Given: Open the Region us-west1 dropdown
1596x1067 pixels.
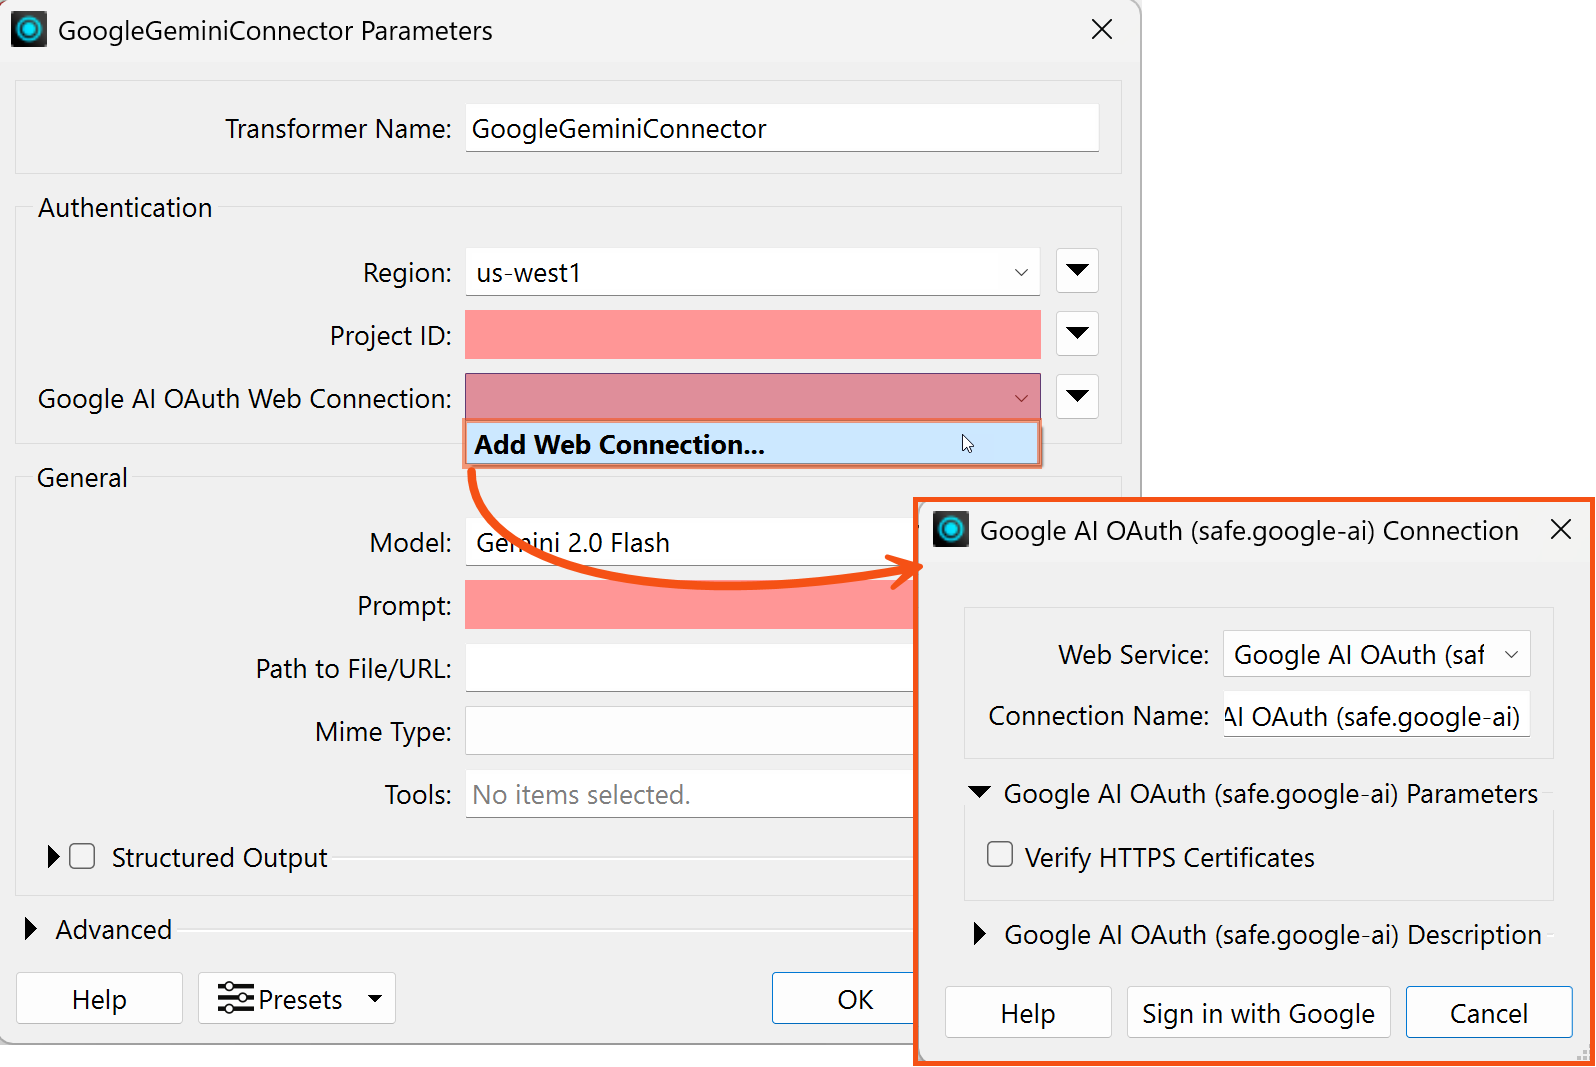Looking at the screenshot, I should tap(752, 272).
